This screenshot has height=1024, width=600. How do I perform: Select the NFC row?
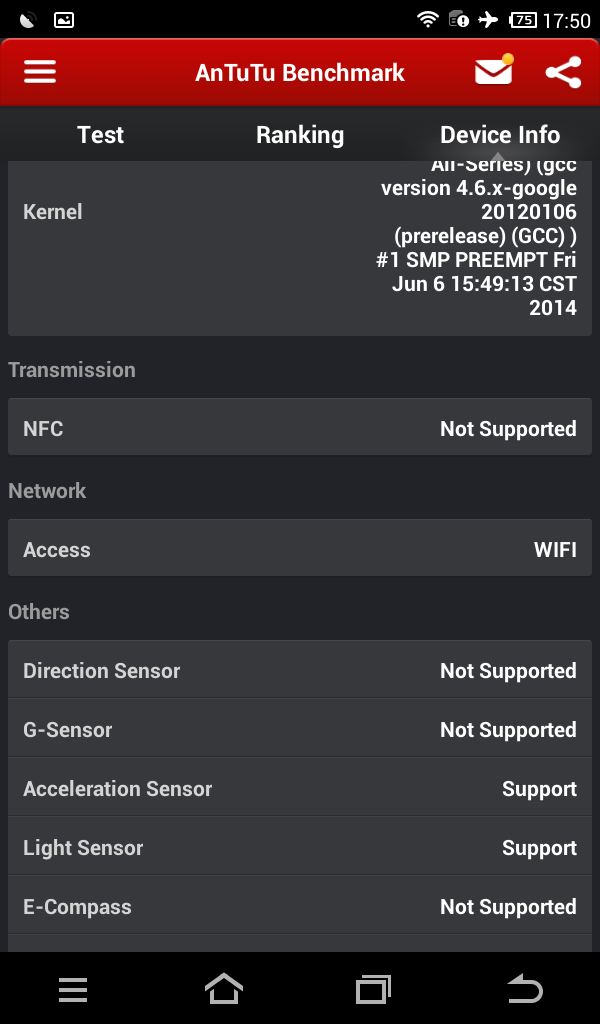(300, 428)
